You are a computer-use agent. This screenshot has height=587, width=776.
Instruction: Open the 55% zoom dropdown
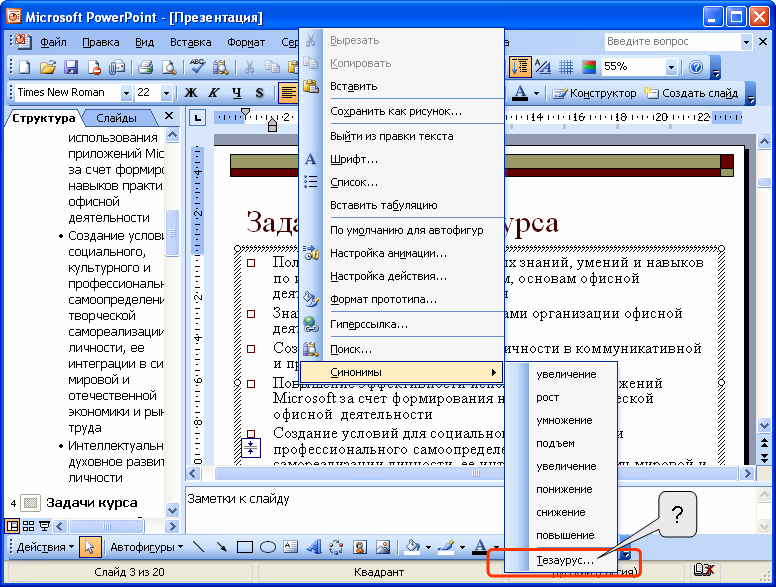click(671, 67)
